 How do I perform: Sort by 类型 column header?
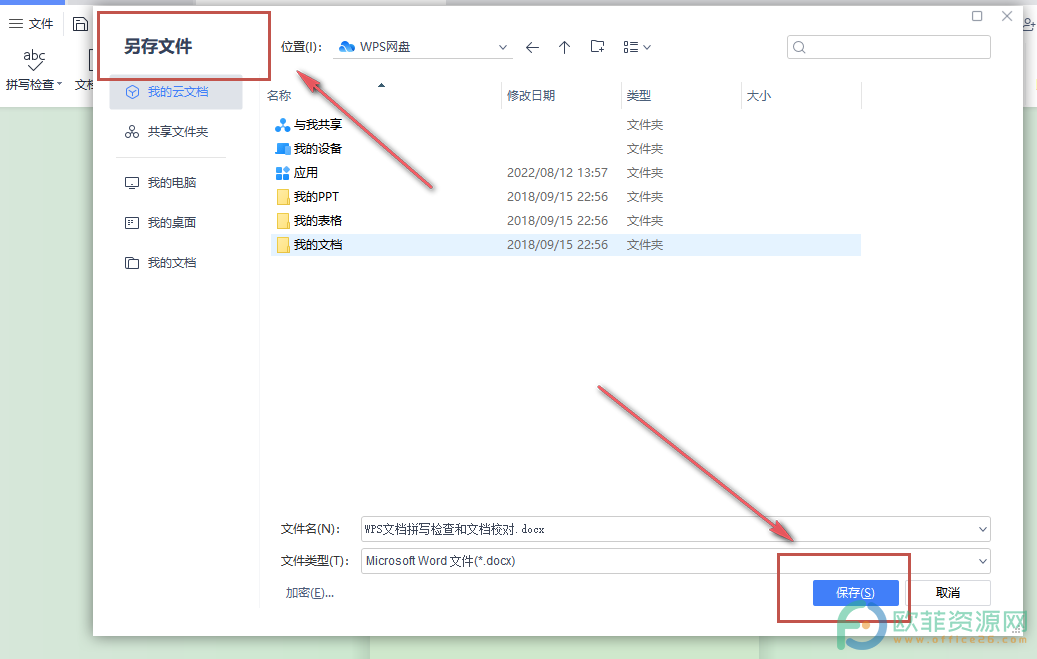point(639,96)
